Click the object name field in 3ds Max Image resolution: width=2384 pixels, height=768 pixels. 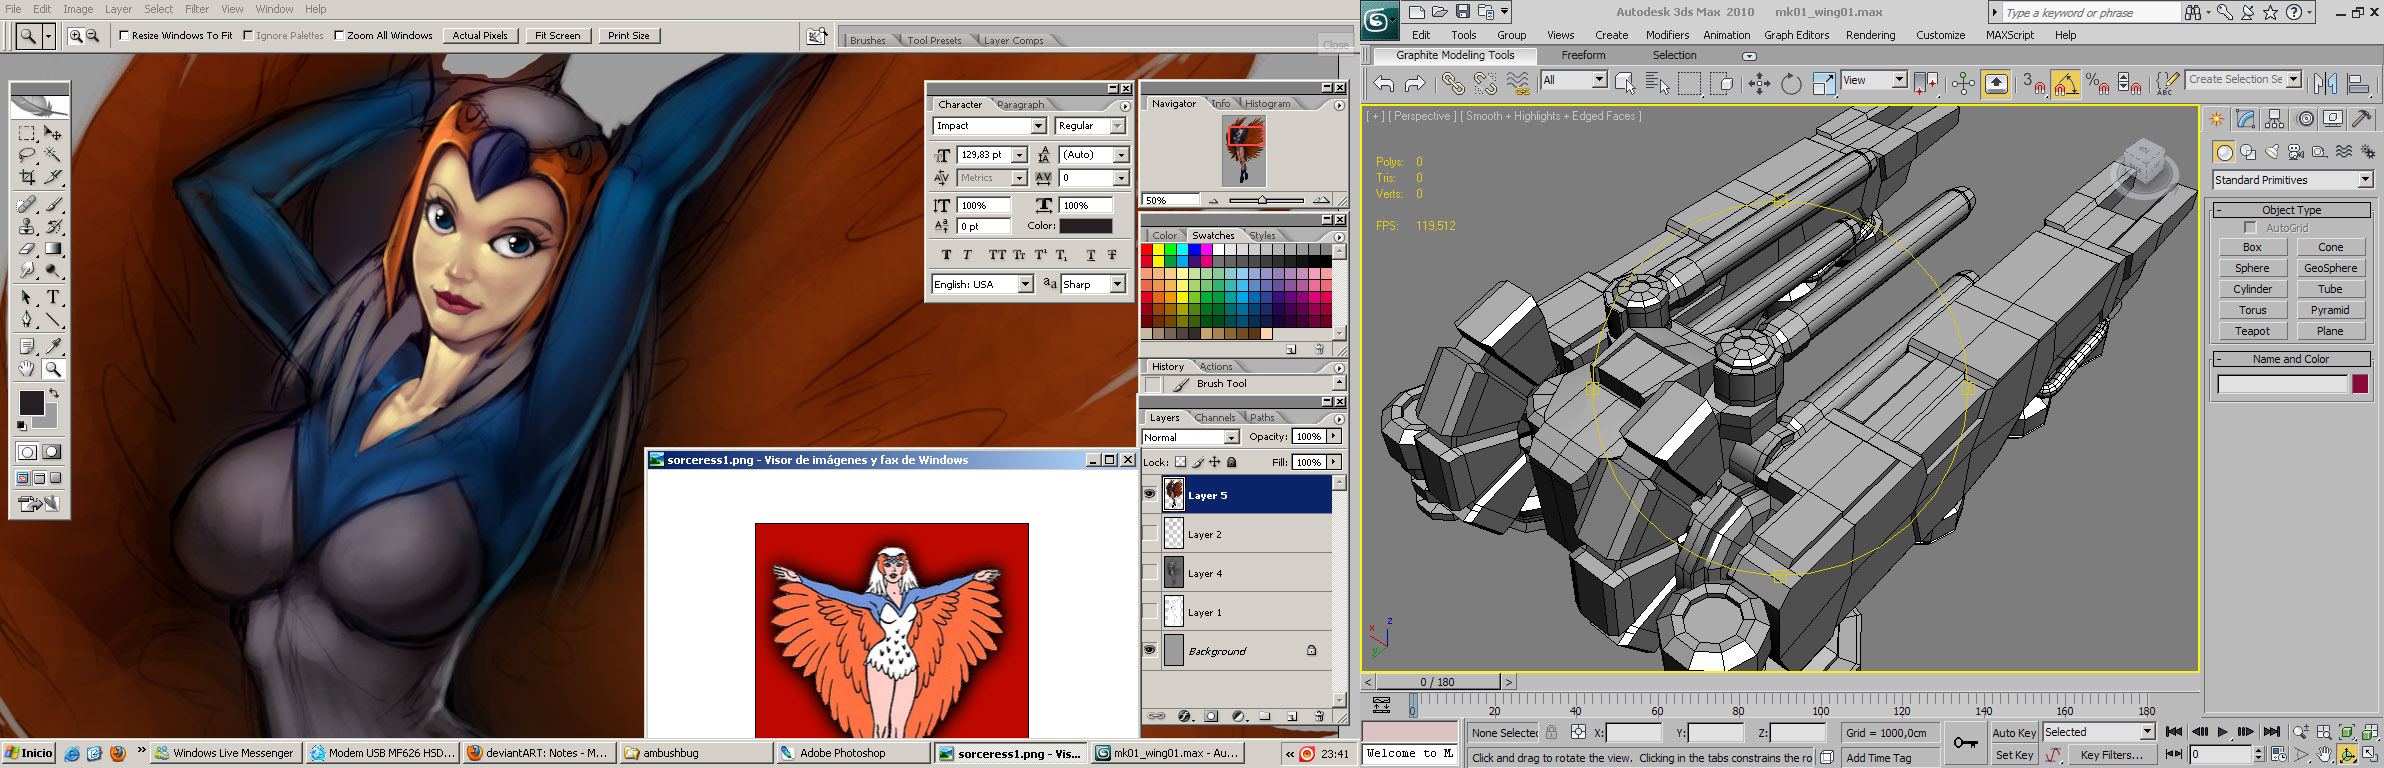click(x=2282, y=384)
